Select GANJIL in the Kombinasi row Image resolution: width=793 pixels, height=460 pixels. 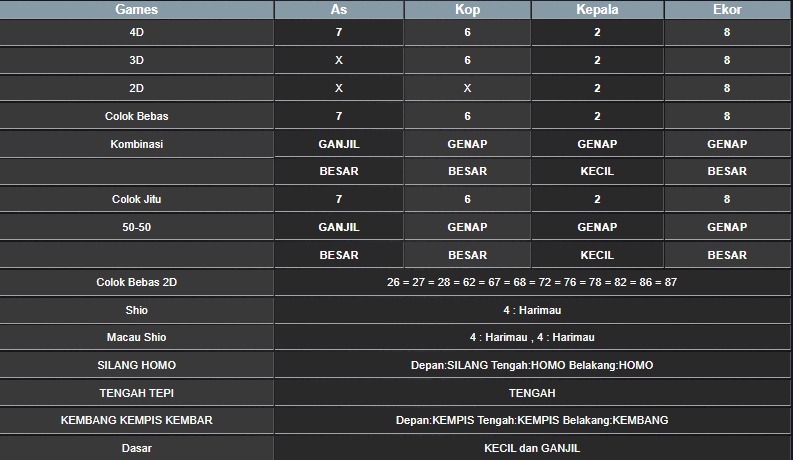pos(339,144)
